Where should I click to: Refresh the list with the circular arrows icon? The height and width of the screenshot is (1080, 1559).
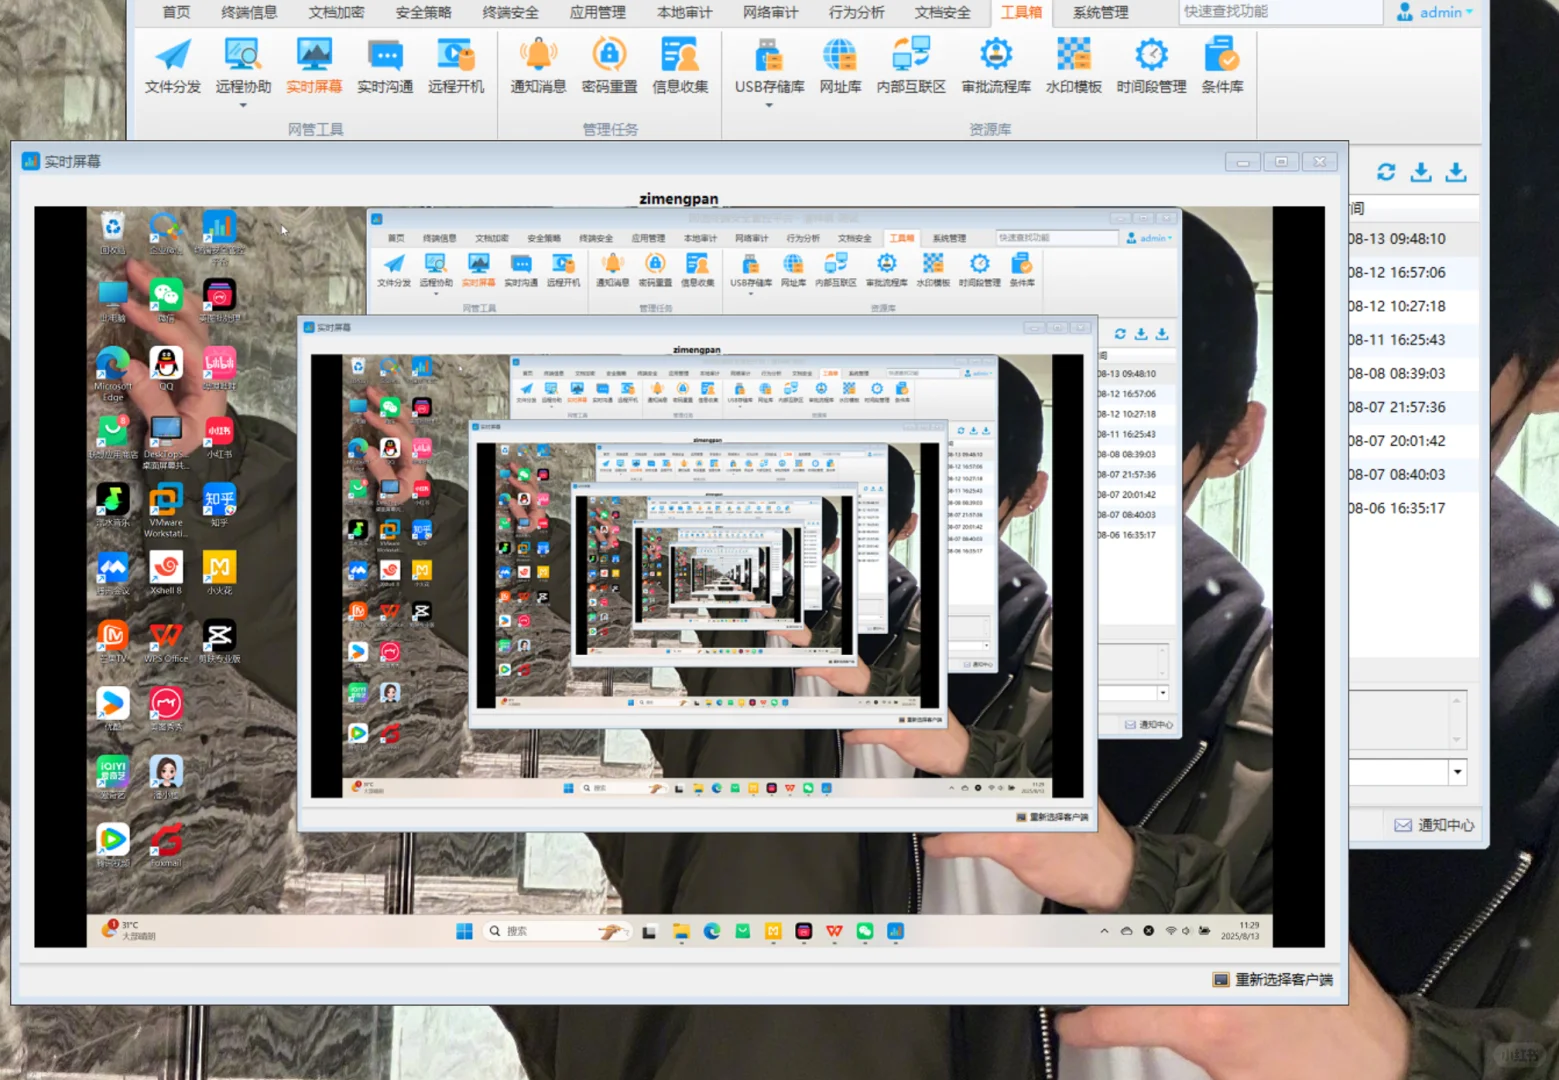(x=1386, y=172)
